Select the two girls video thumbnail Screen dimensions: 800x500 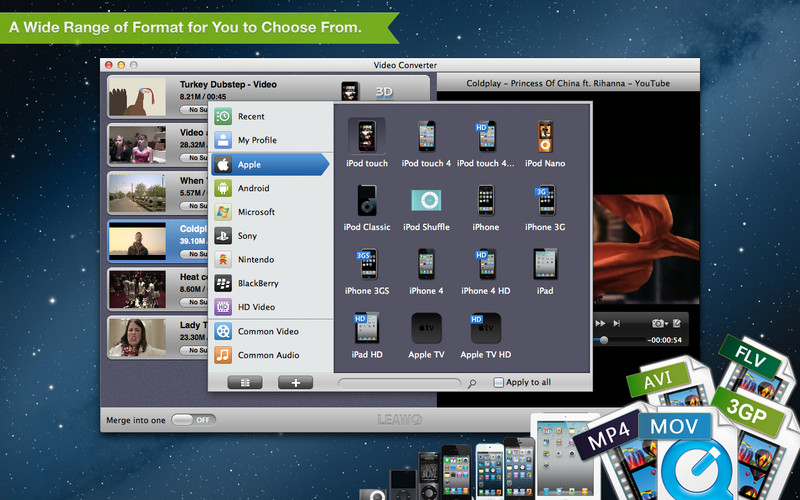click(137, 144)
